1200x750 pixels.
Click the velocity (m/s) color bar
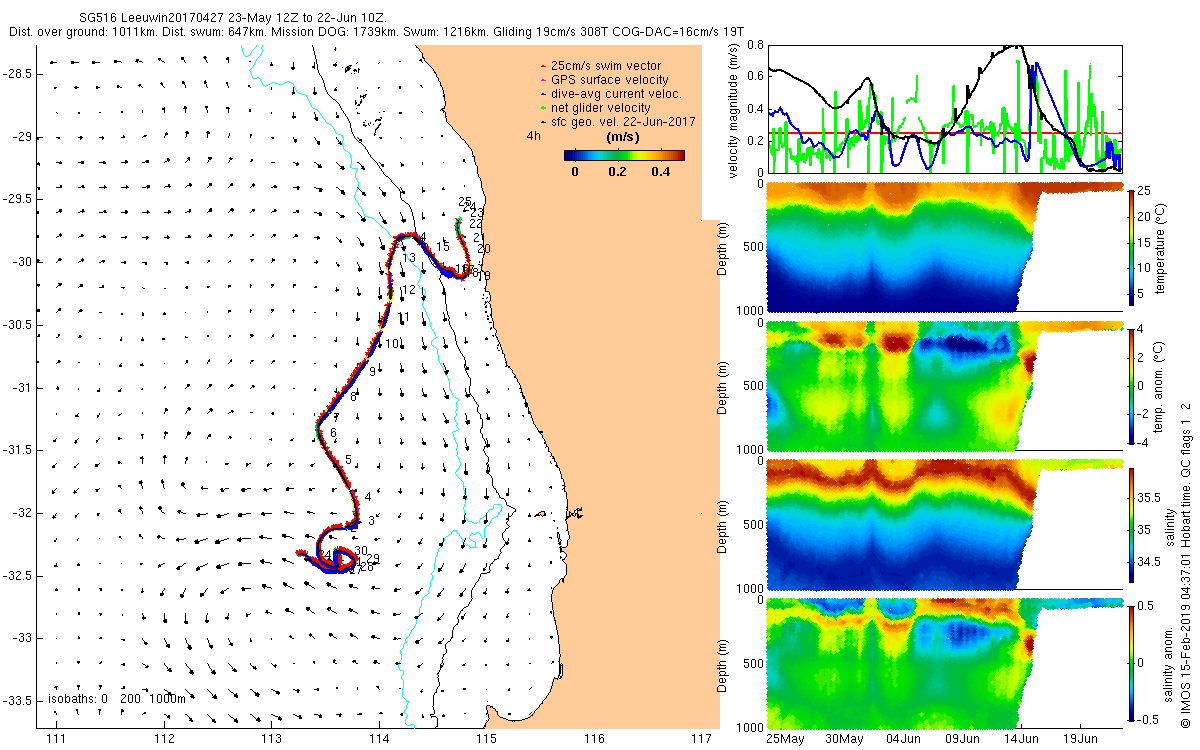[x=624, y=155]
